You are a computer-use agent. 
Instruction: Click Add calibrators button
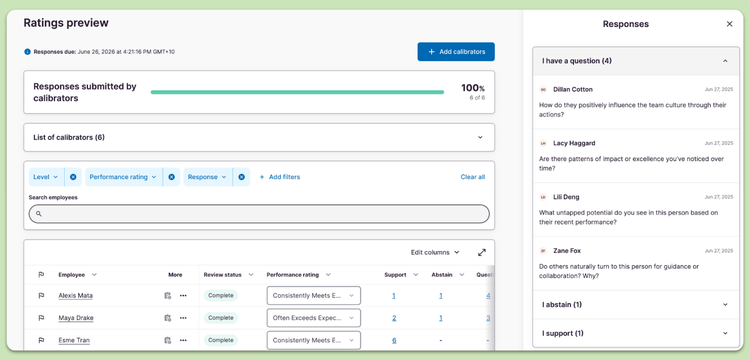pos(456,52)
